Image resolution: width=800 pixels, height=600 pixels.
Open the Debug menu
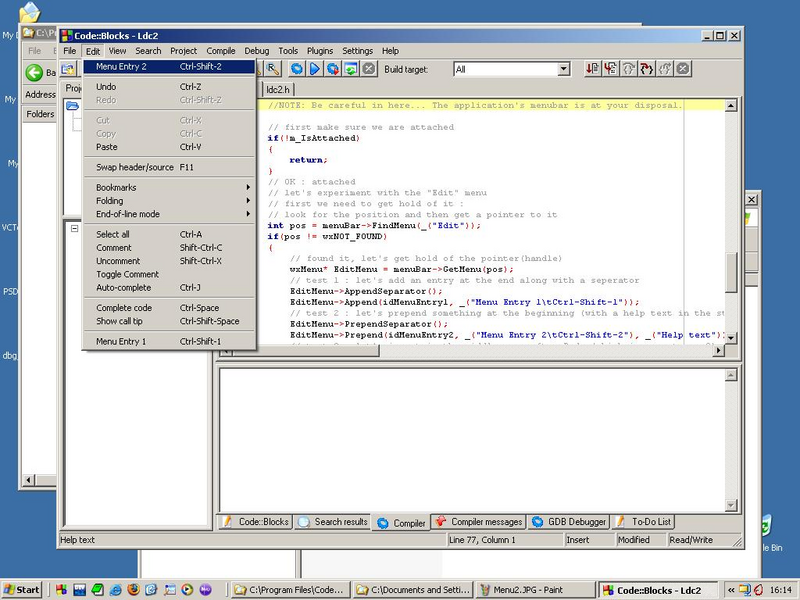pyautogui.click(x=256, y=51)
